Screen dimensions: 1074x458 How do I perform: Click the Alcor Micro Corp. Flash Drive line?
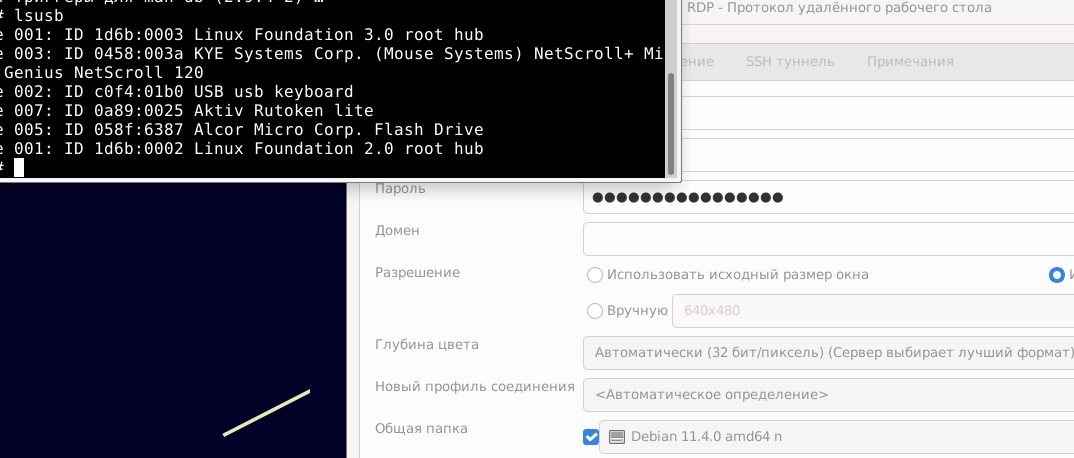click(x=241, y=129)
